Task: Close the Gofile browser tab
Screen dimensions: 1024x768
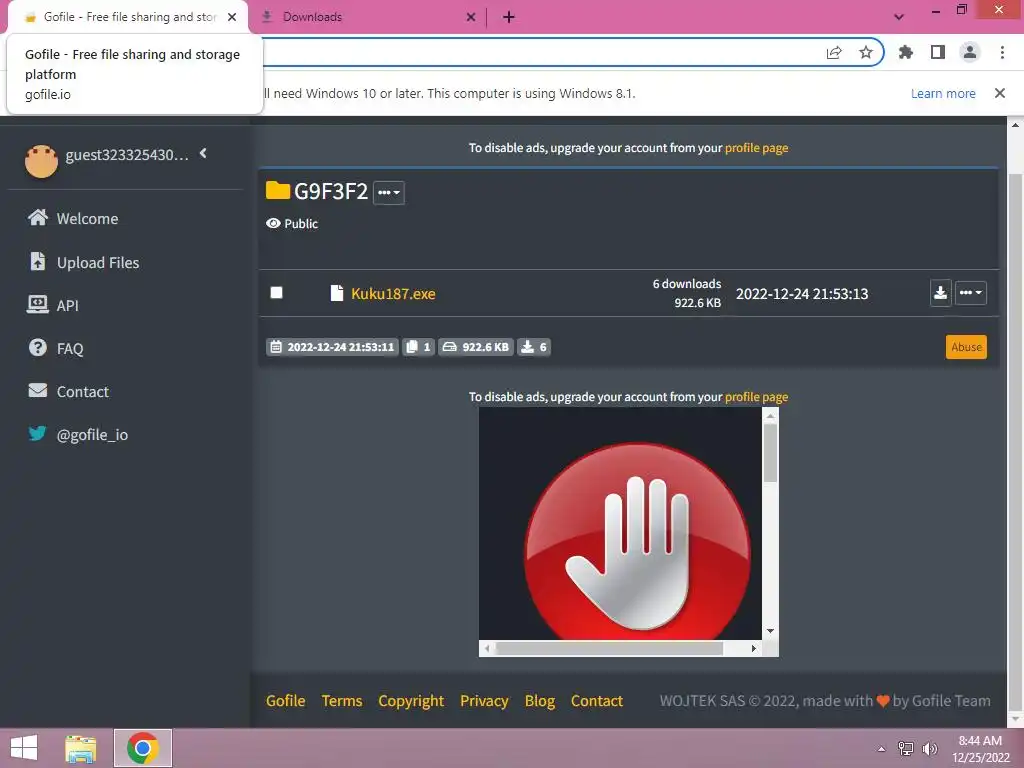Action: pos(232,17)
